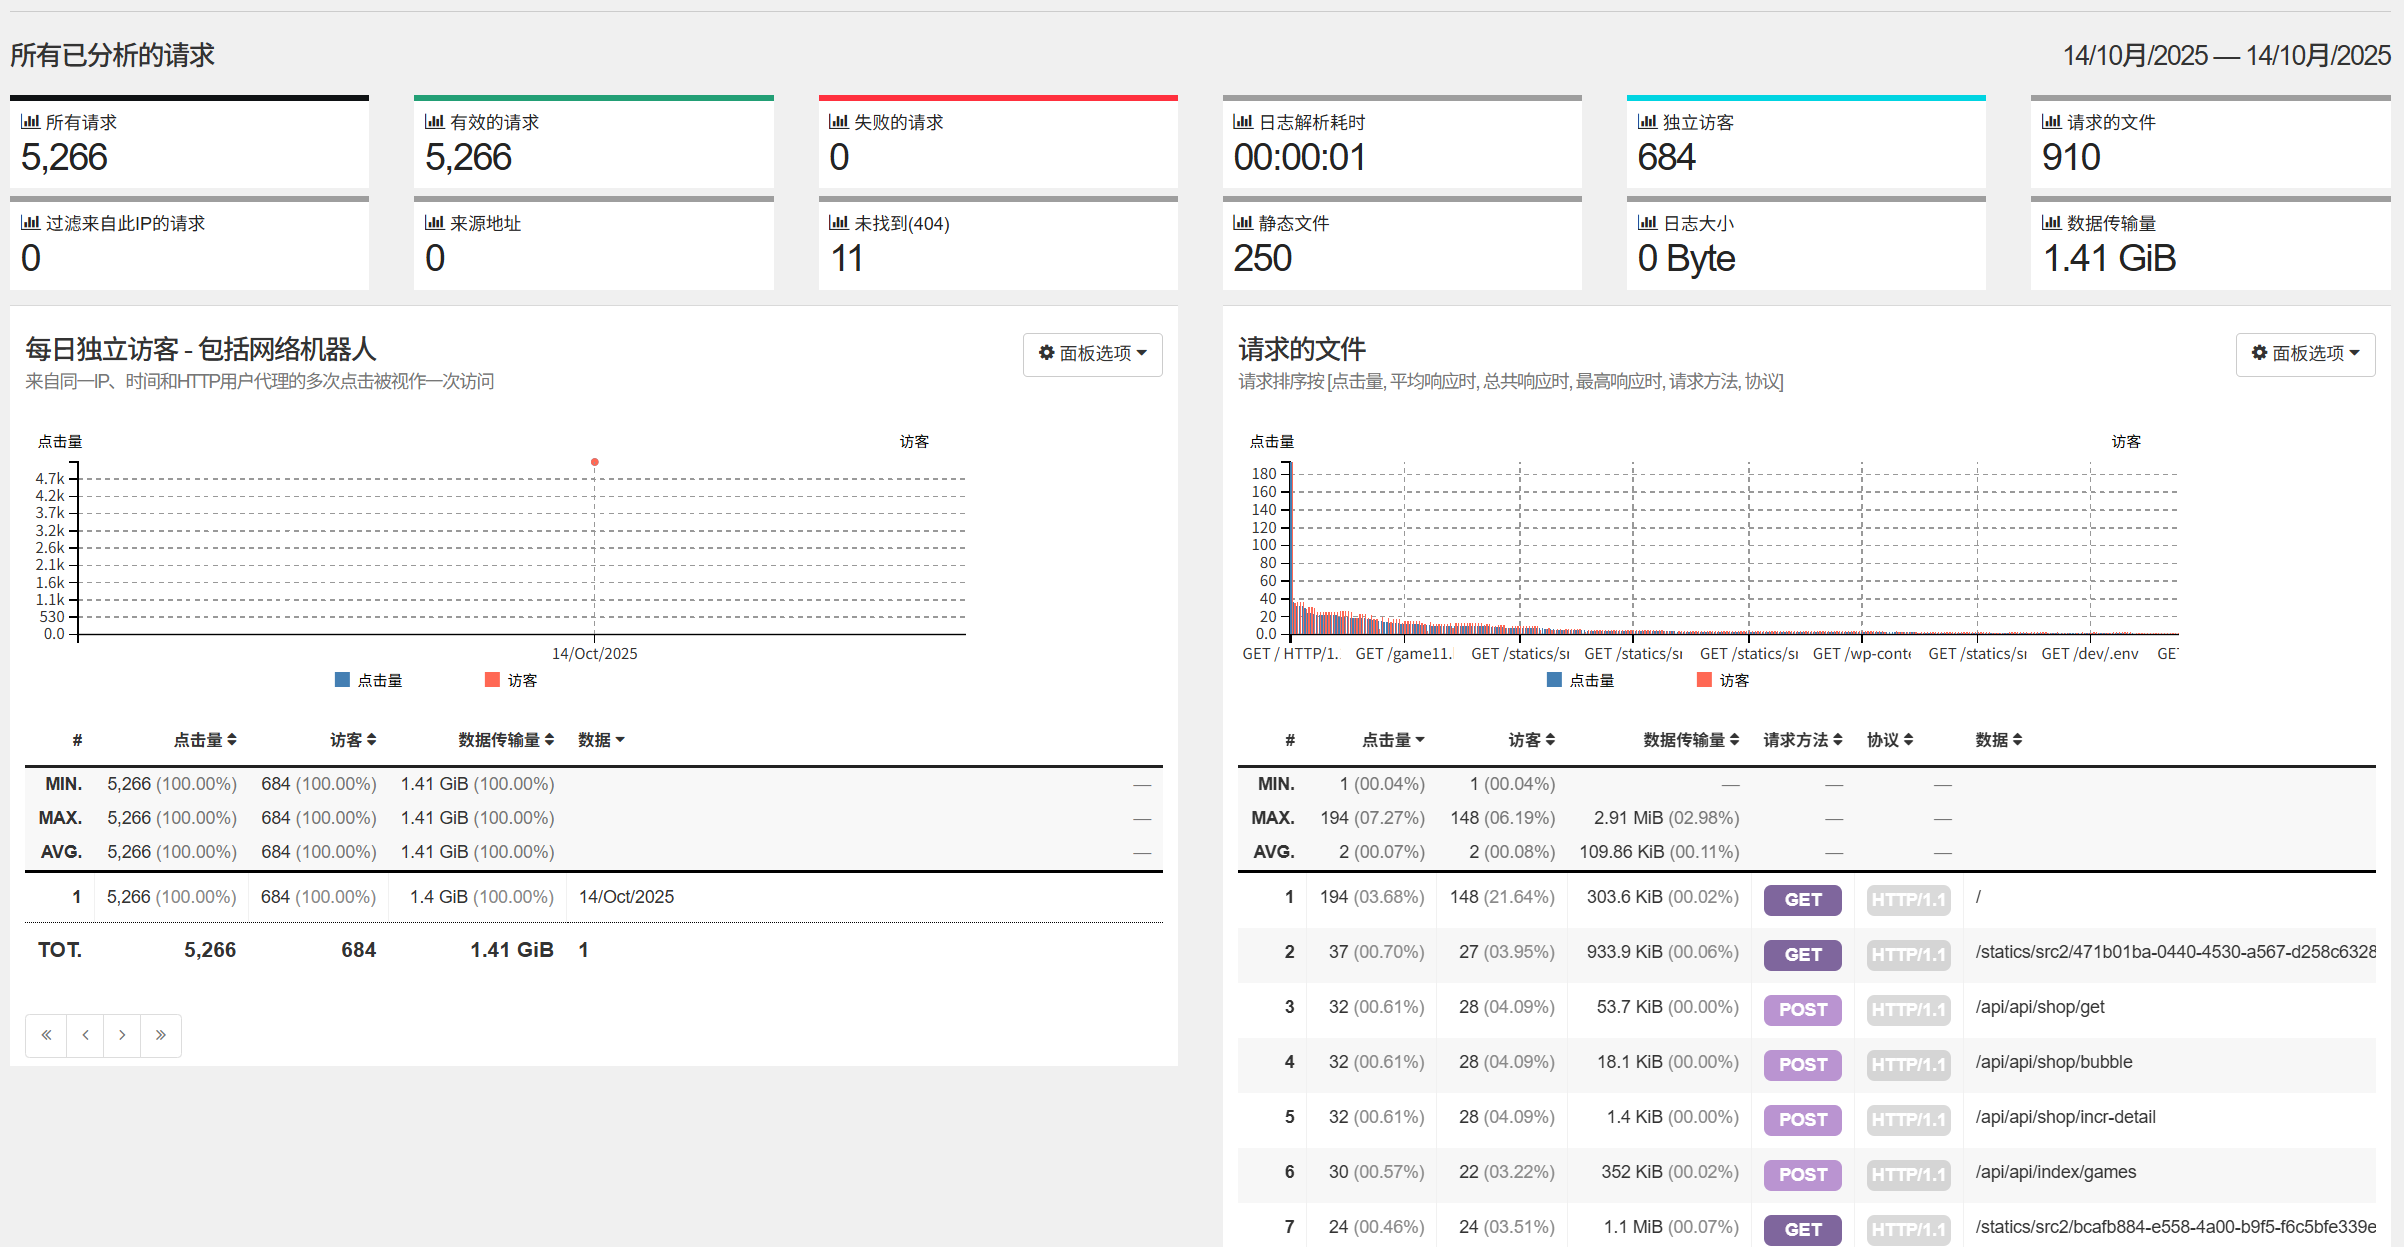
Task: Click the chart icon beside 未找到(404)
Action: tap(838, 223)
